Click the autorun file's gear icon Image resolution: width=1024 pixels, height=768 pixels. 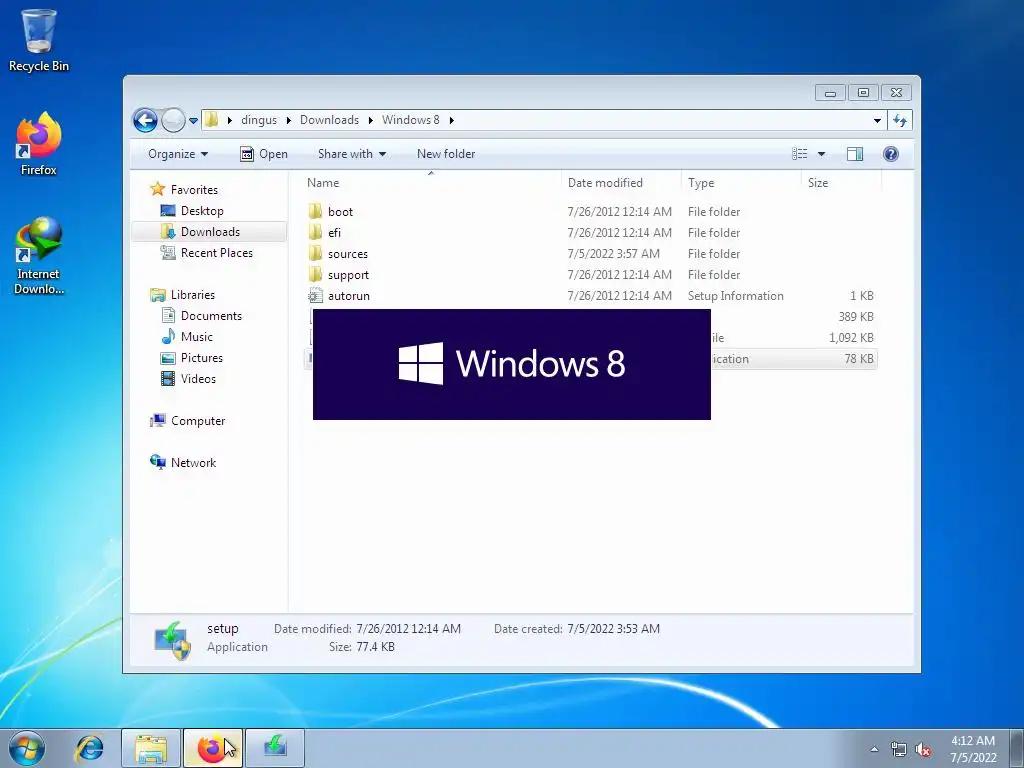click(315, 295)
